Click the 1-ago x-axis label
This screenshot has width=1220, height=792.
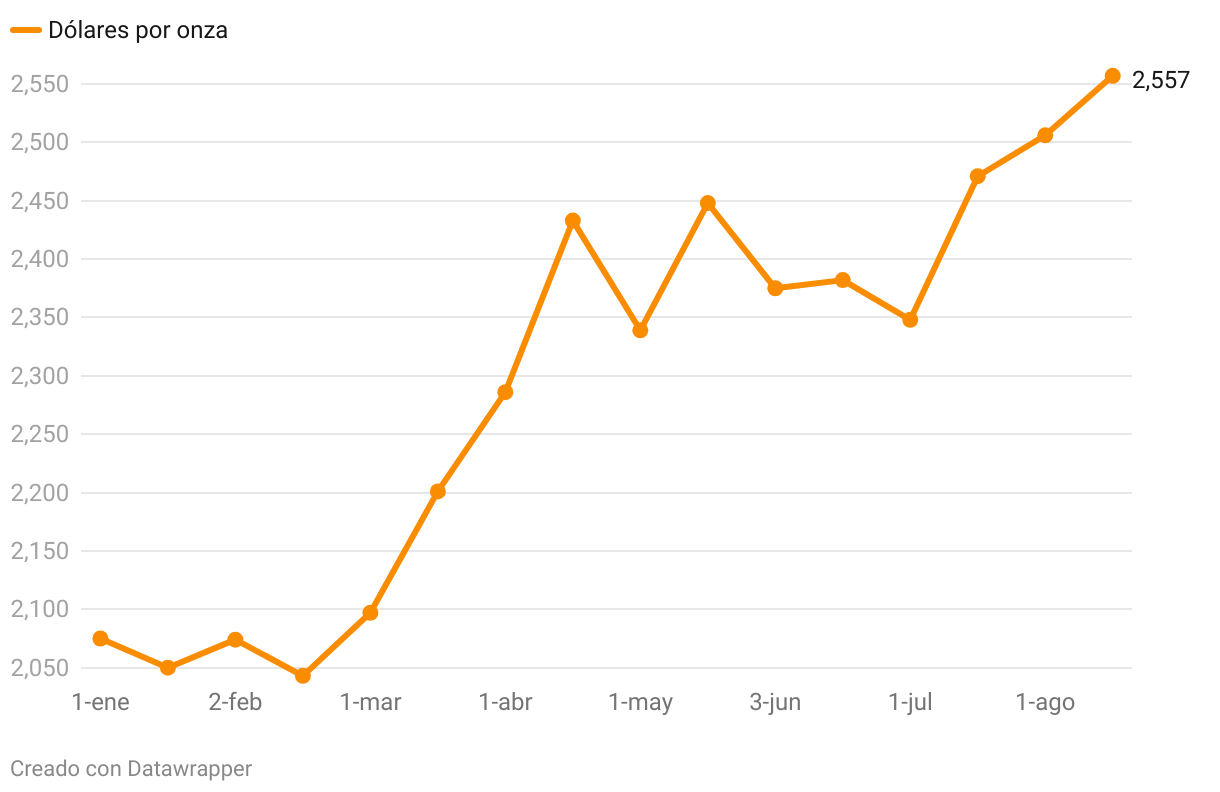click(x=1045, y=702)
